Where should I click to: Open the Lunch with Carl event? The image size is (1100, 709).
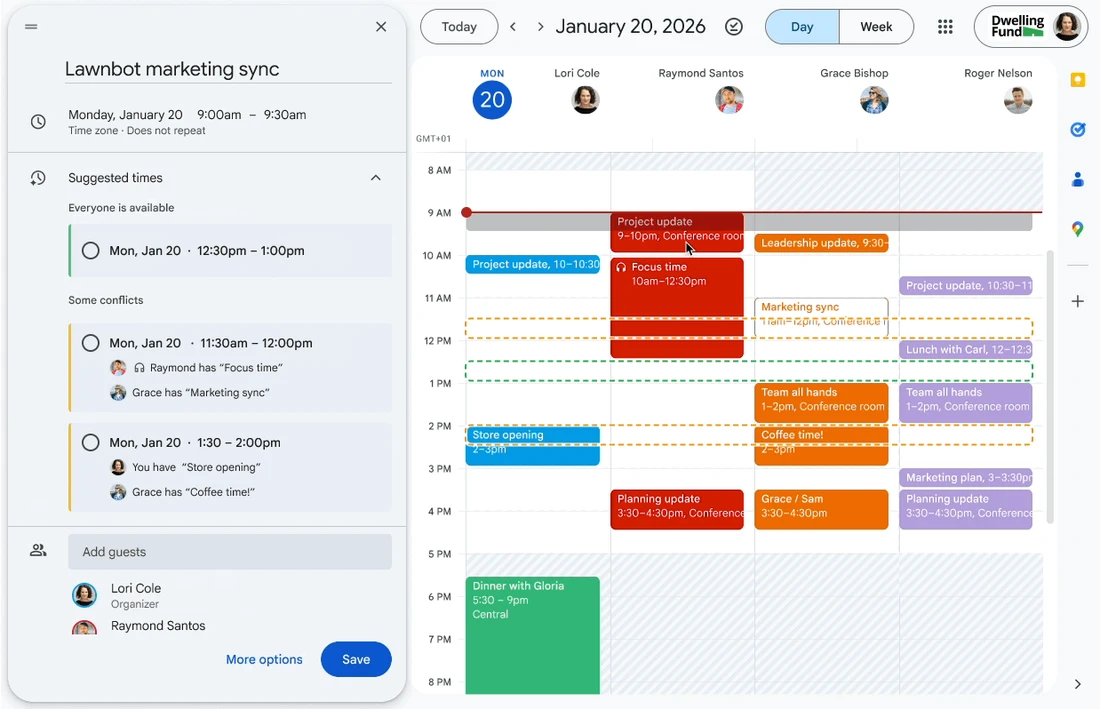(x=966, y=349)
